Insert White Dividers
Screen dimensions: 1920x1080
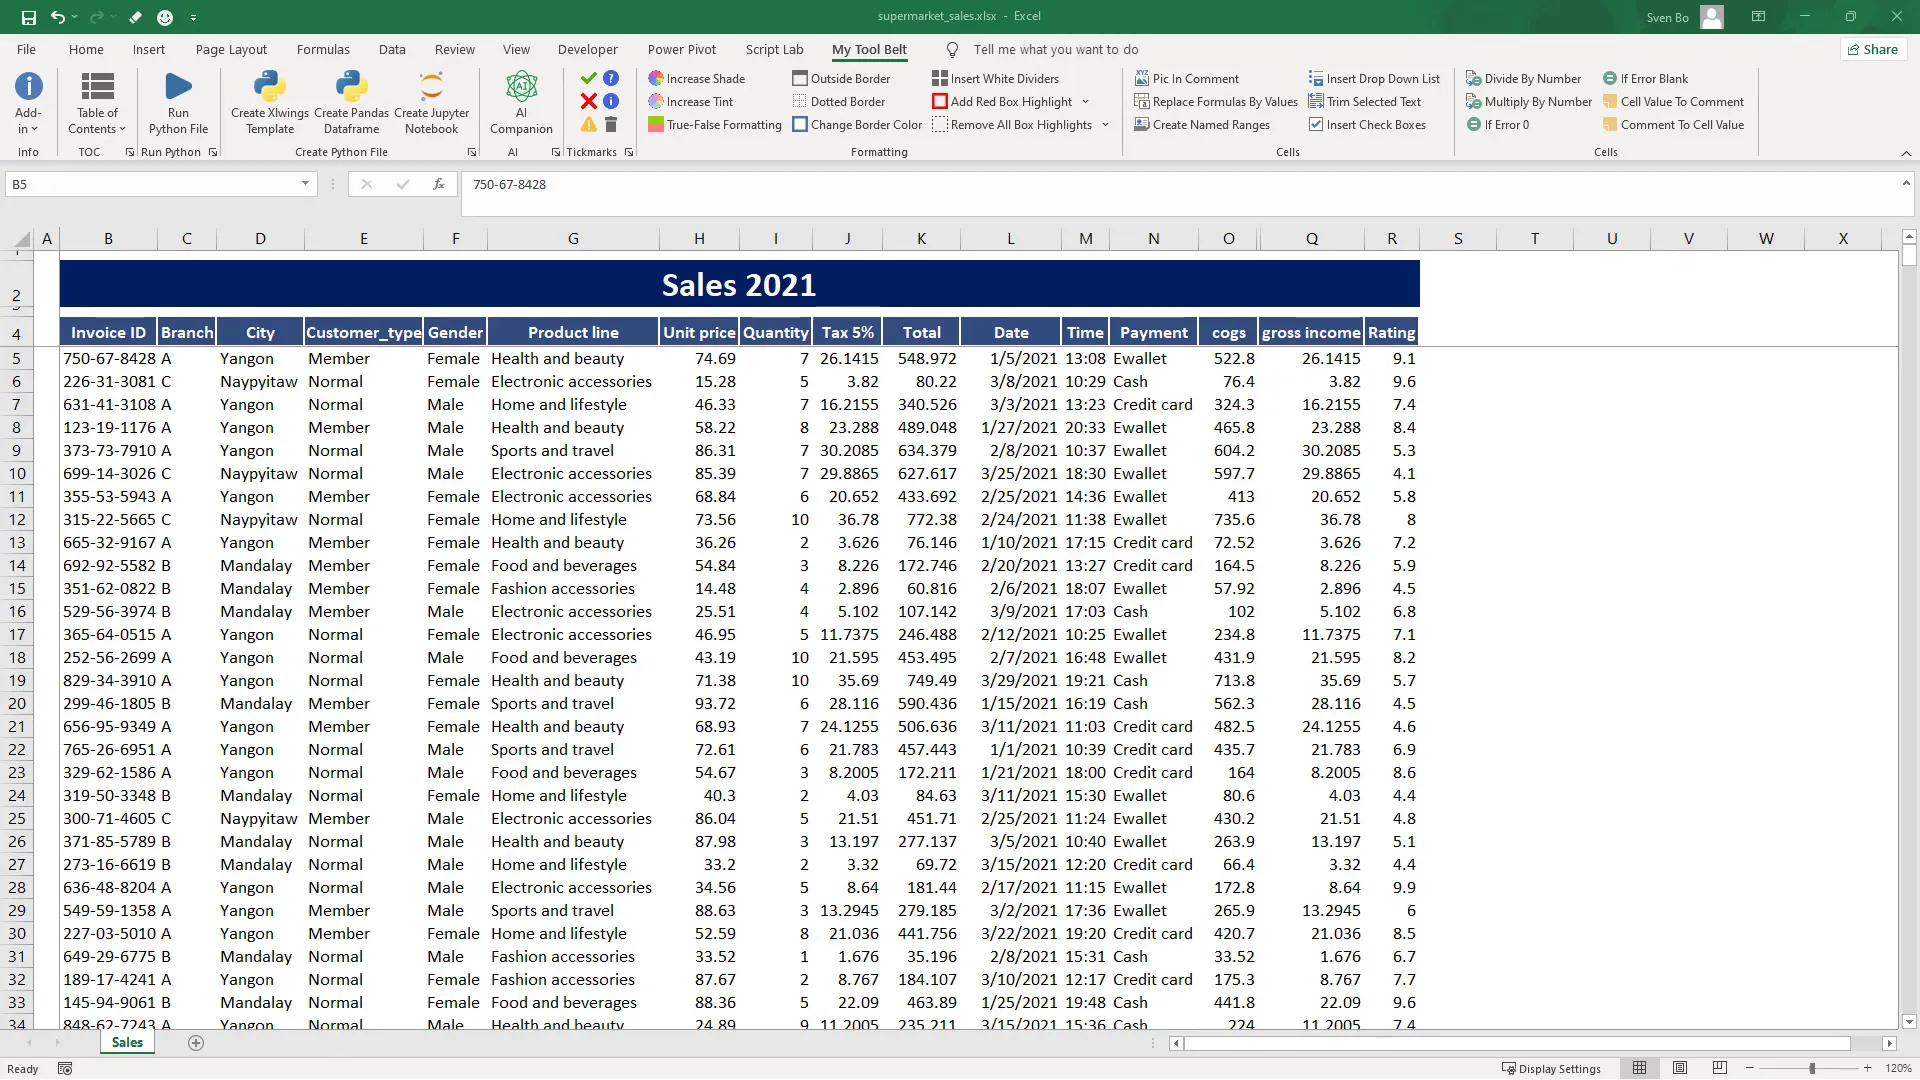pyautogui.click(x=996, y=78)
